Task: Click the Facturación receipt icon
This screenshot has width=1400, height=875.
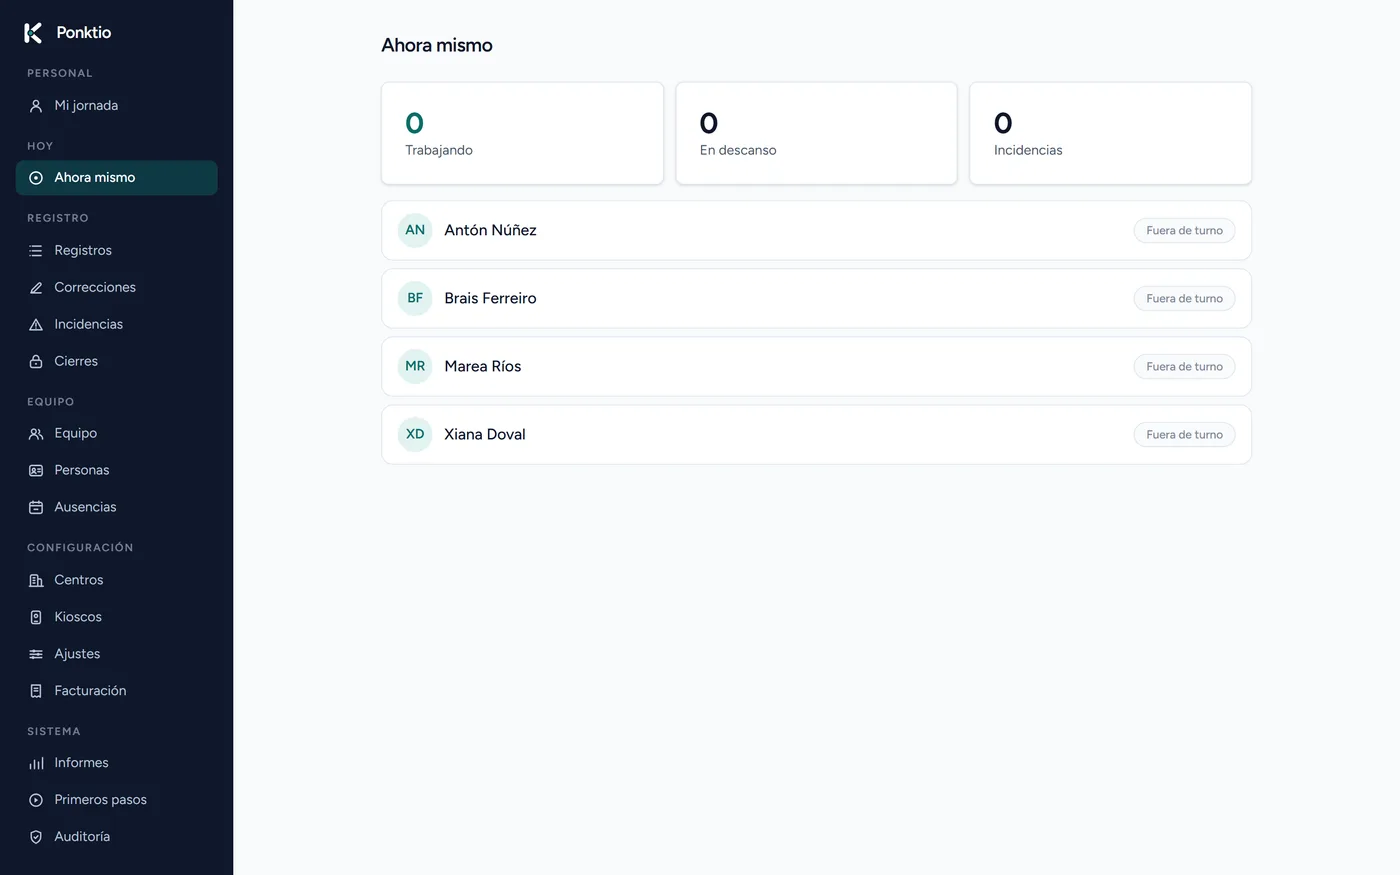Action: 36,692
